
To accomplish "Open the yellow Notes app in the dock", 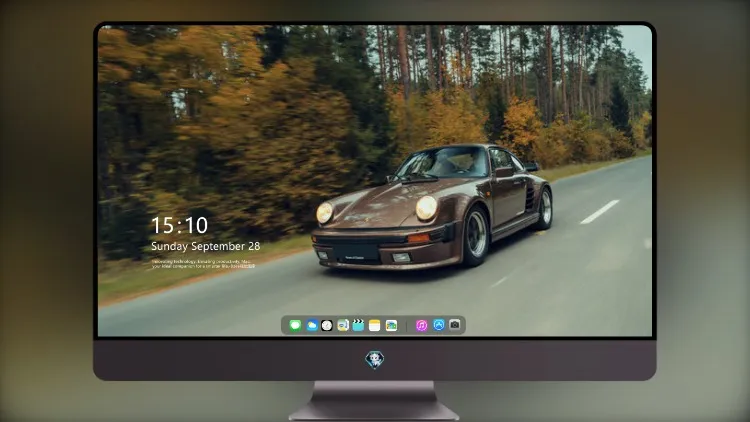I will (x=375, y=325).
